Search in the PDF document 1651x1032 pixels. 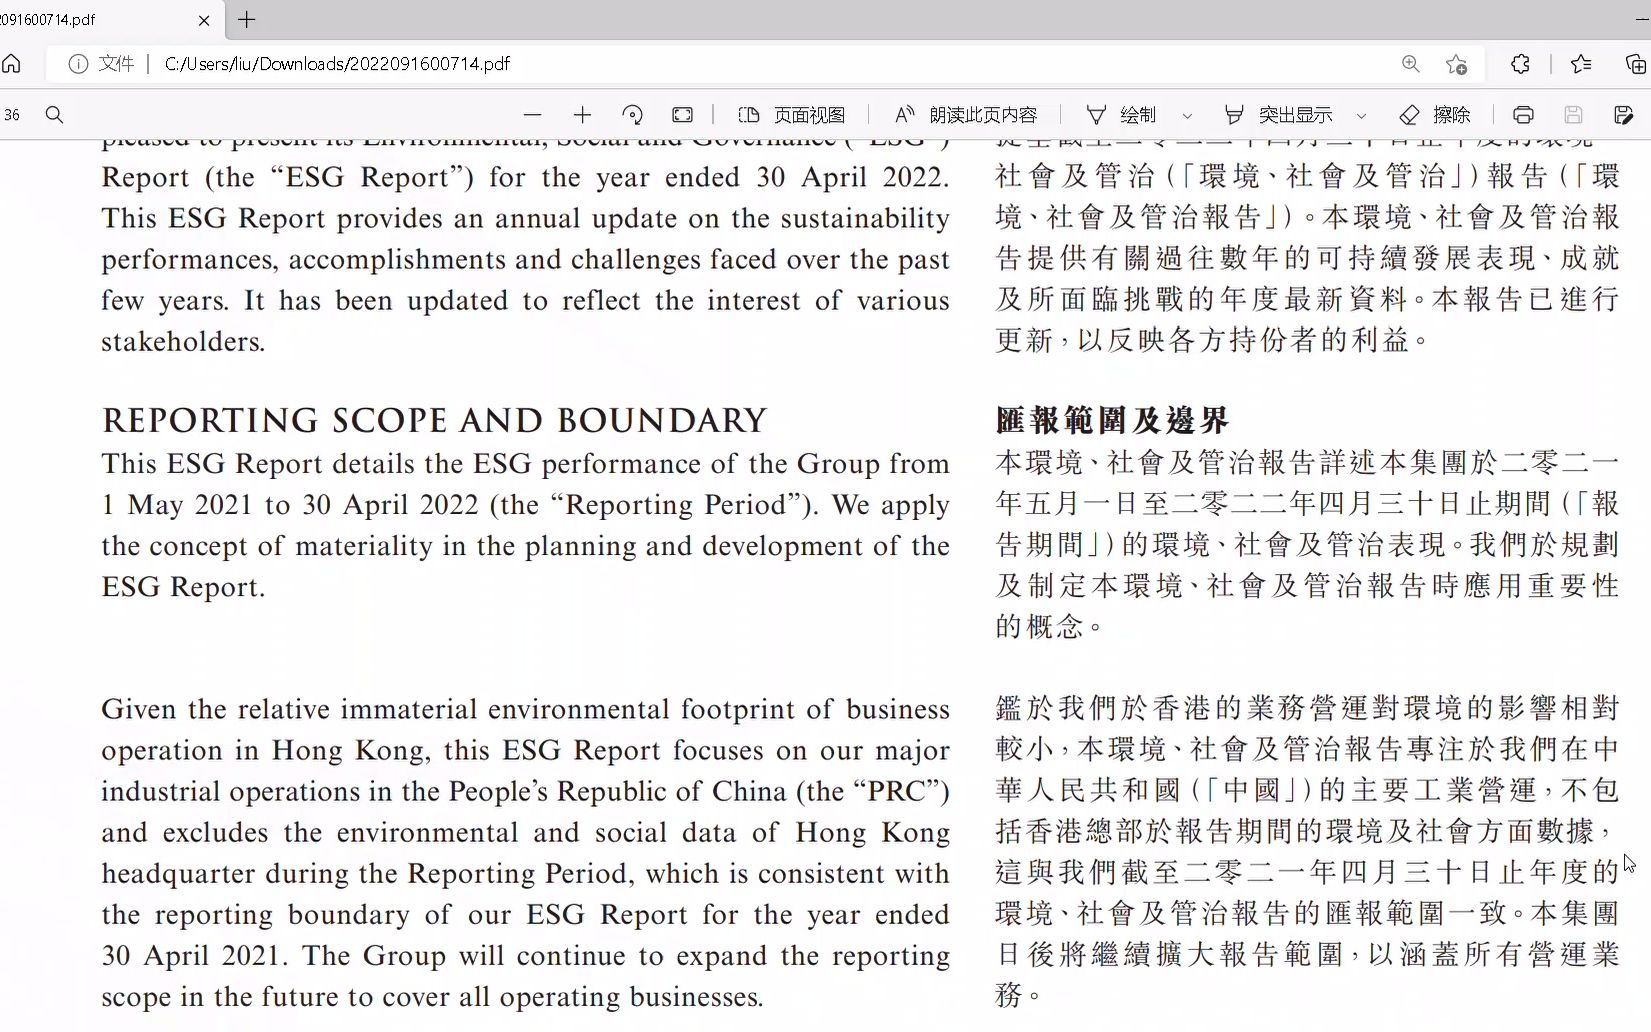click(55, 115)
